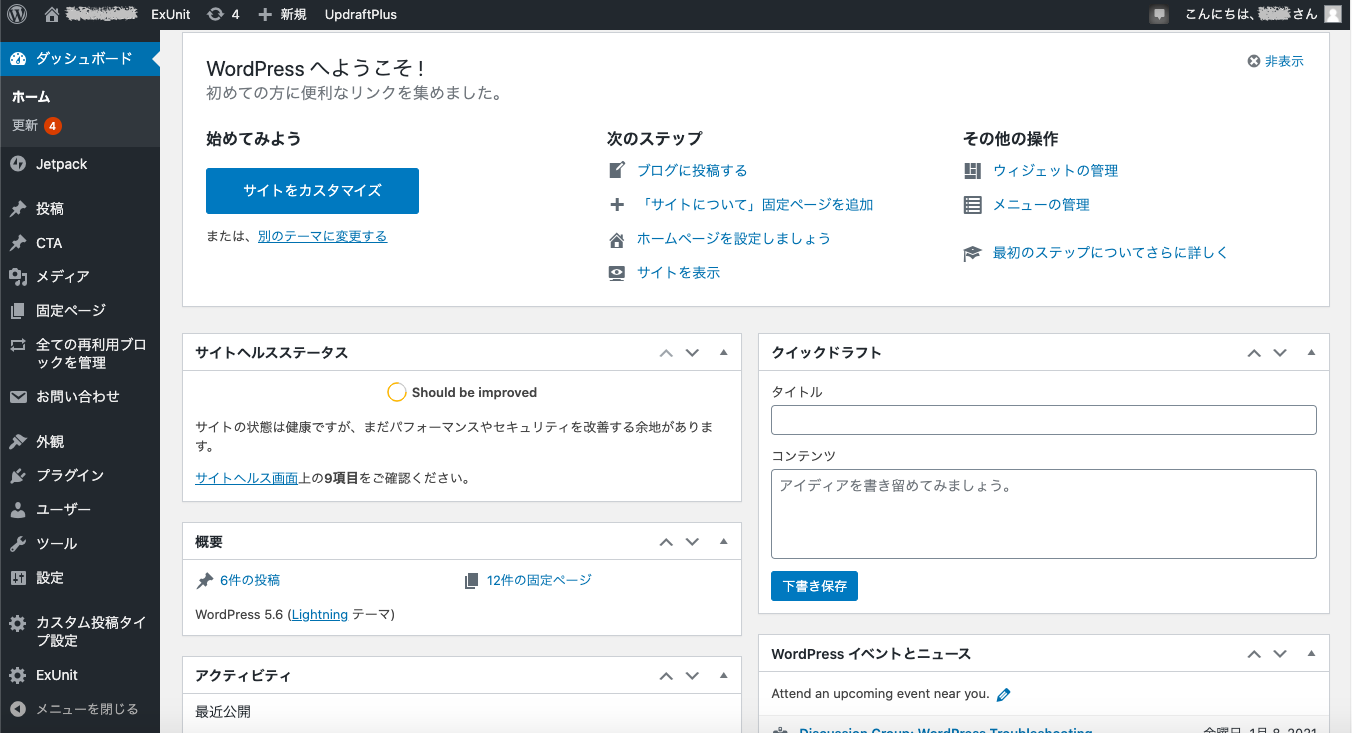1352x733 pixels.
Task: Toggle the 概要 panel triangle
Action: point(724,541)
